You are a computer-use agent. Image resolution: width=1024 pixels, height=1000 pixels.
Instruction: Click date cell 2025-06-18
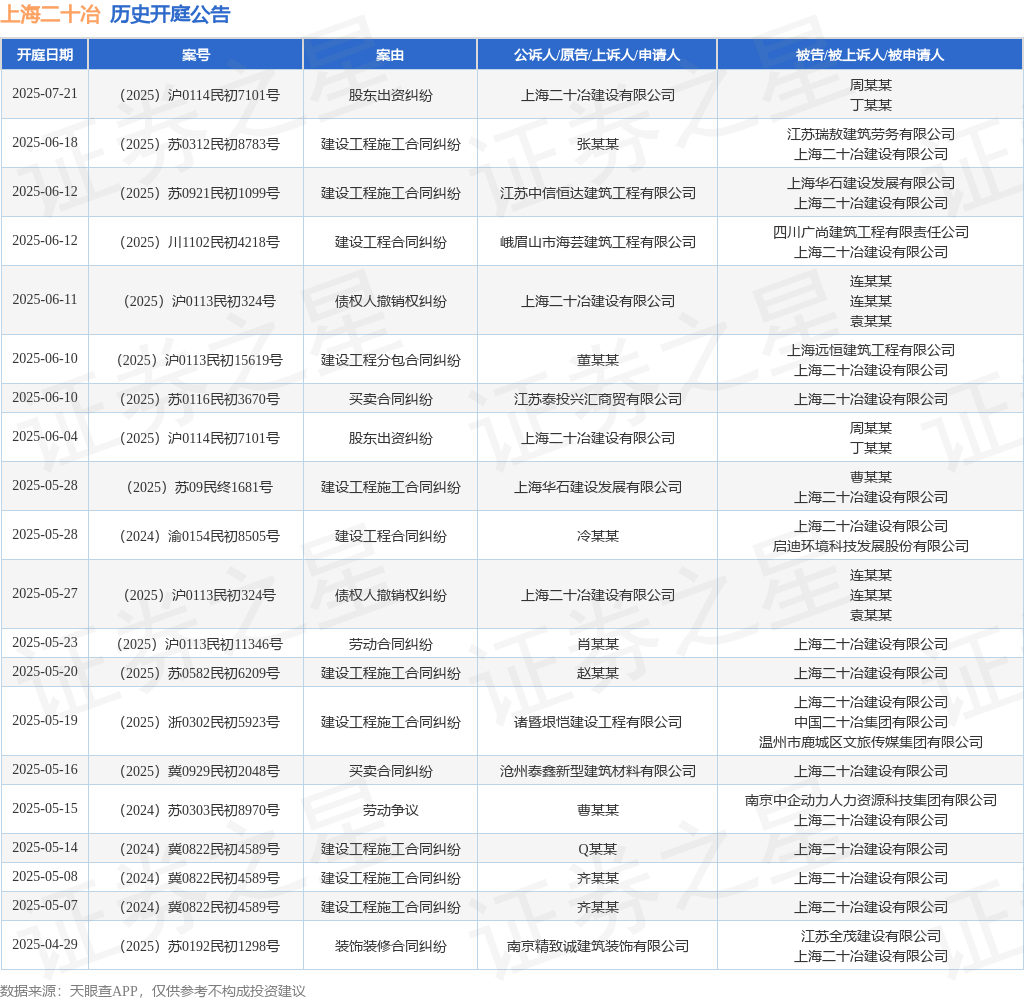[44, 142]
